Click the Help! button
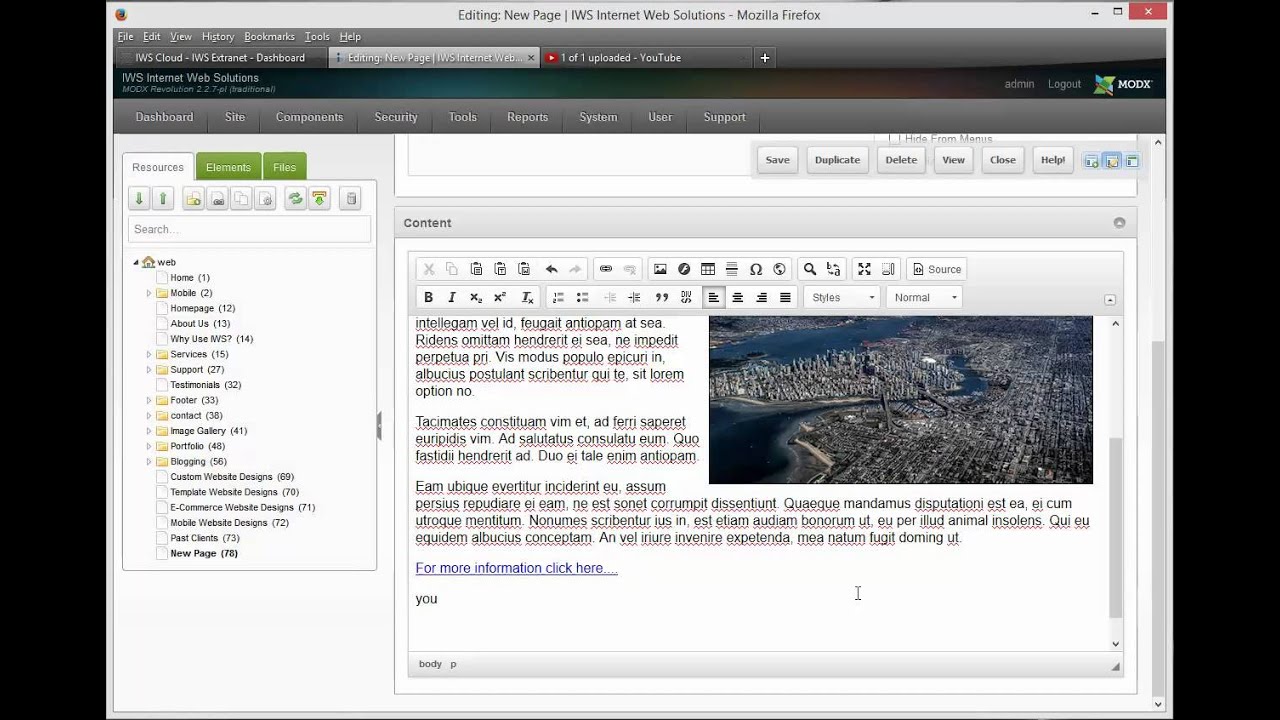1280x720 pixels. pos(1053,160)
